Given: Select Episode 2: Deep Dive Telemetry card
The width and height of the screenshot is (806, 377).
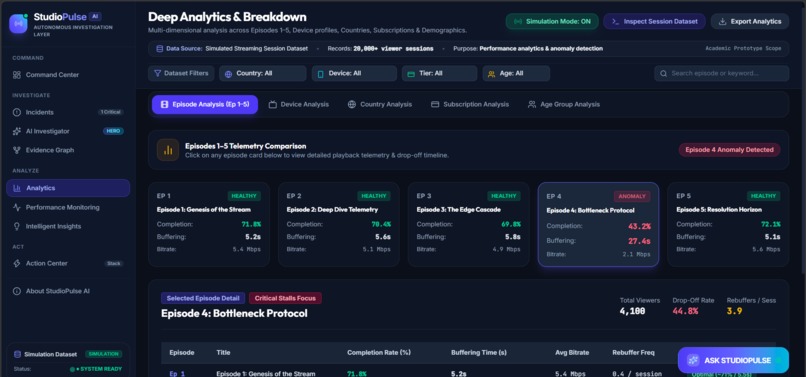Looking at the screenshot, I should (339, 224).
